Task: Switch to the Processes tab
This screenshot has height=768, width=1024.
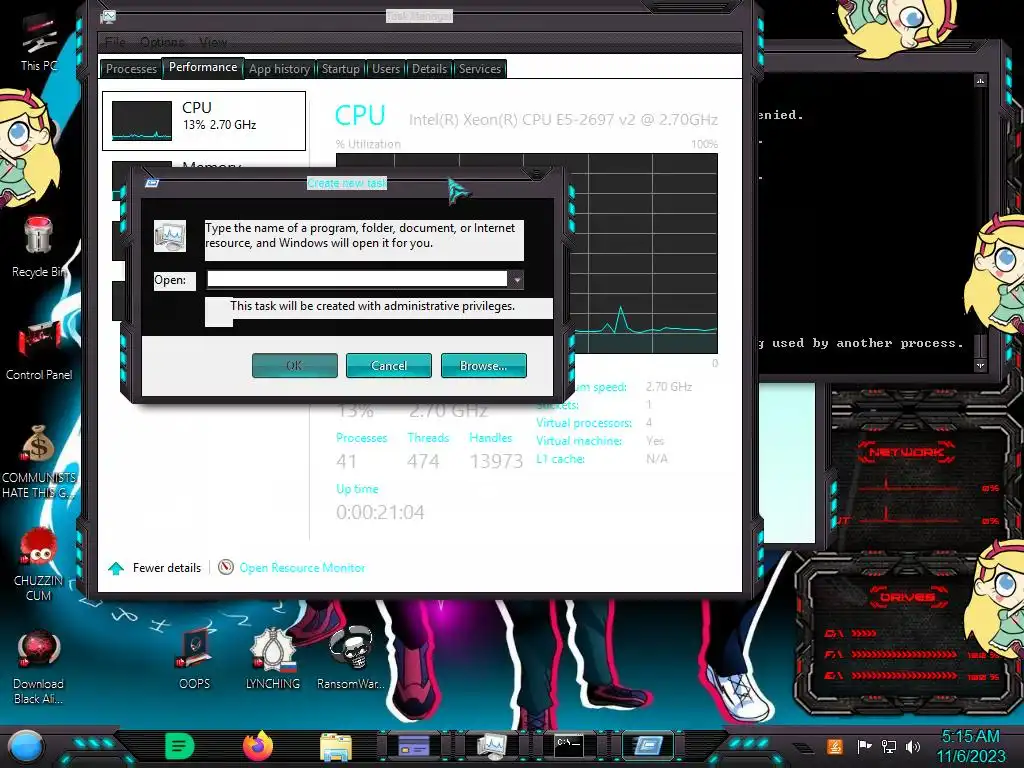Action: 131,69
